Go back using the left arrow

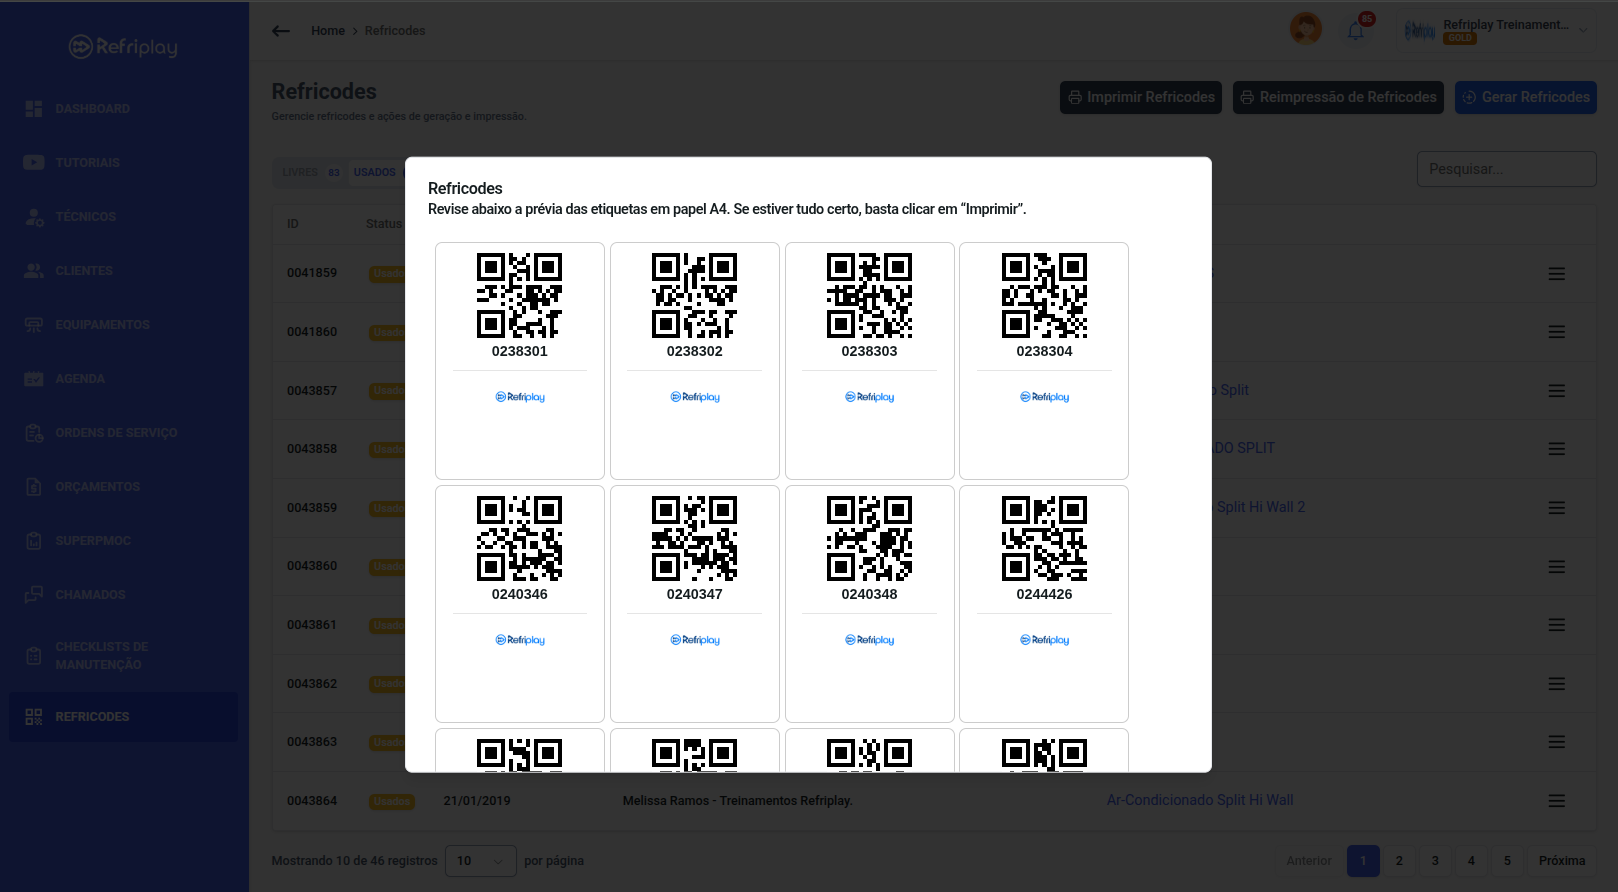coord(281,31)
